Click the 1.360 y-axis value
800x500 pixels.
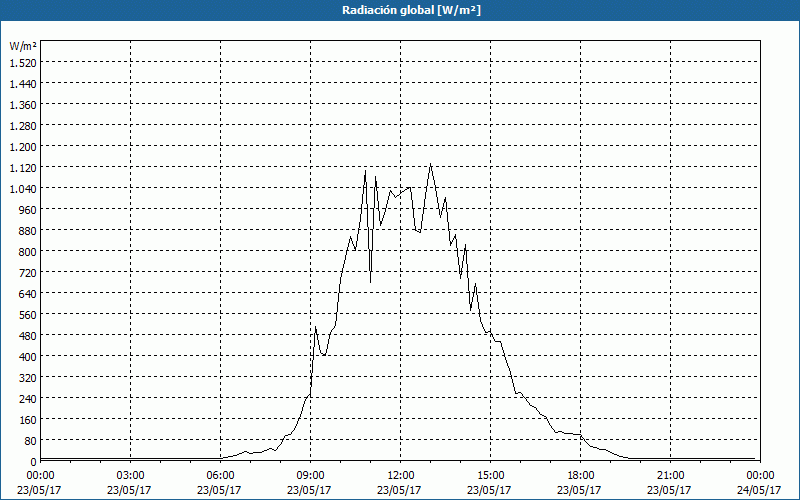23,105
